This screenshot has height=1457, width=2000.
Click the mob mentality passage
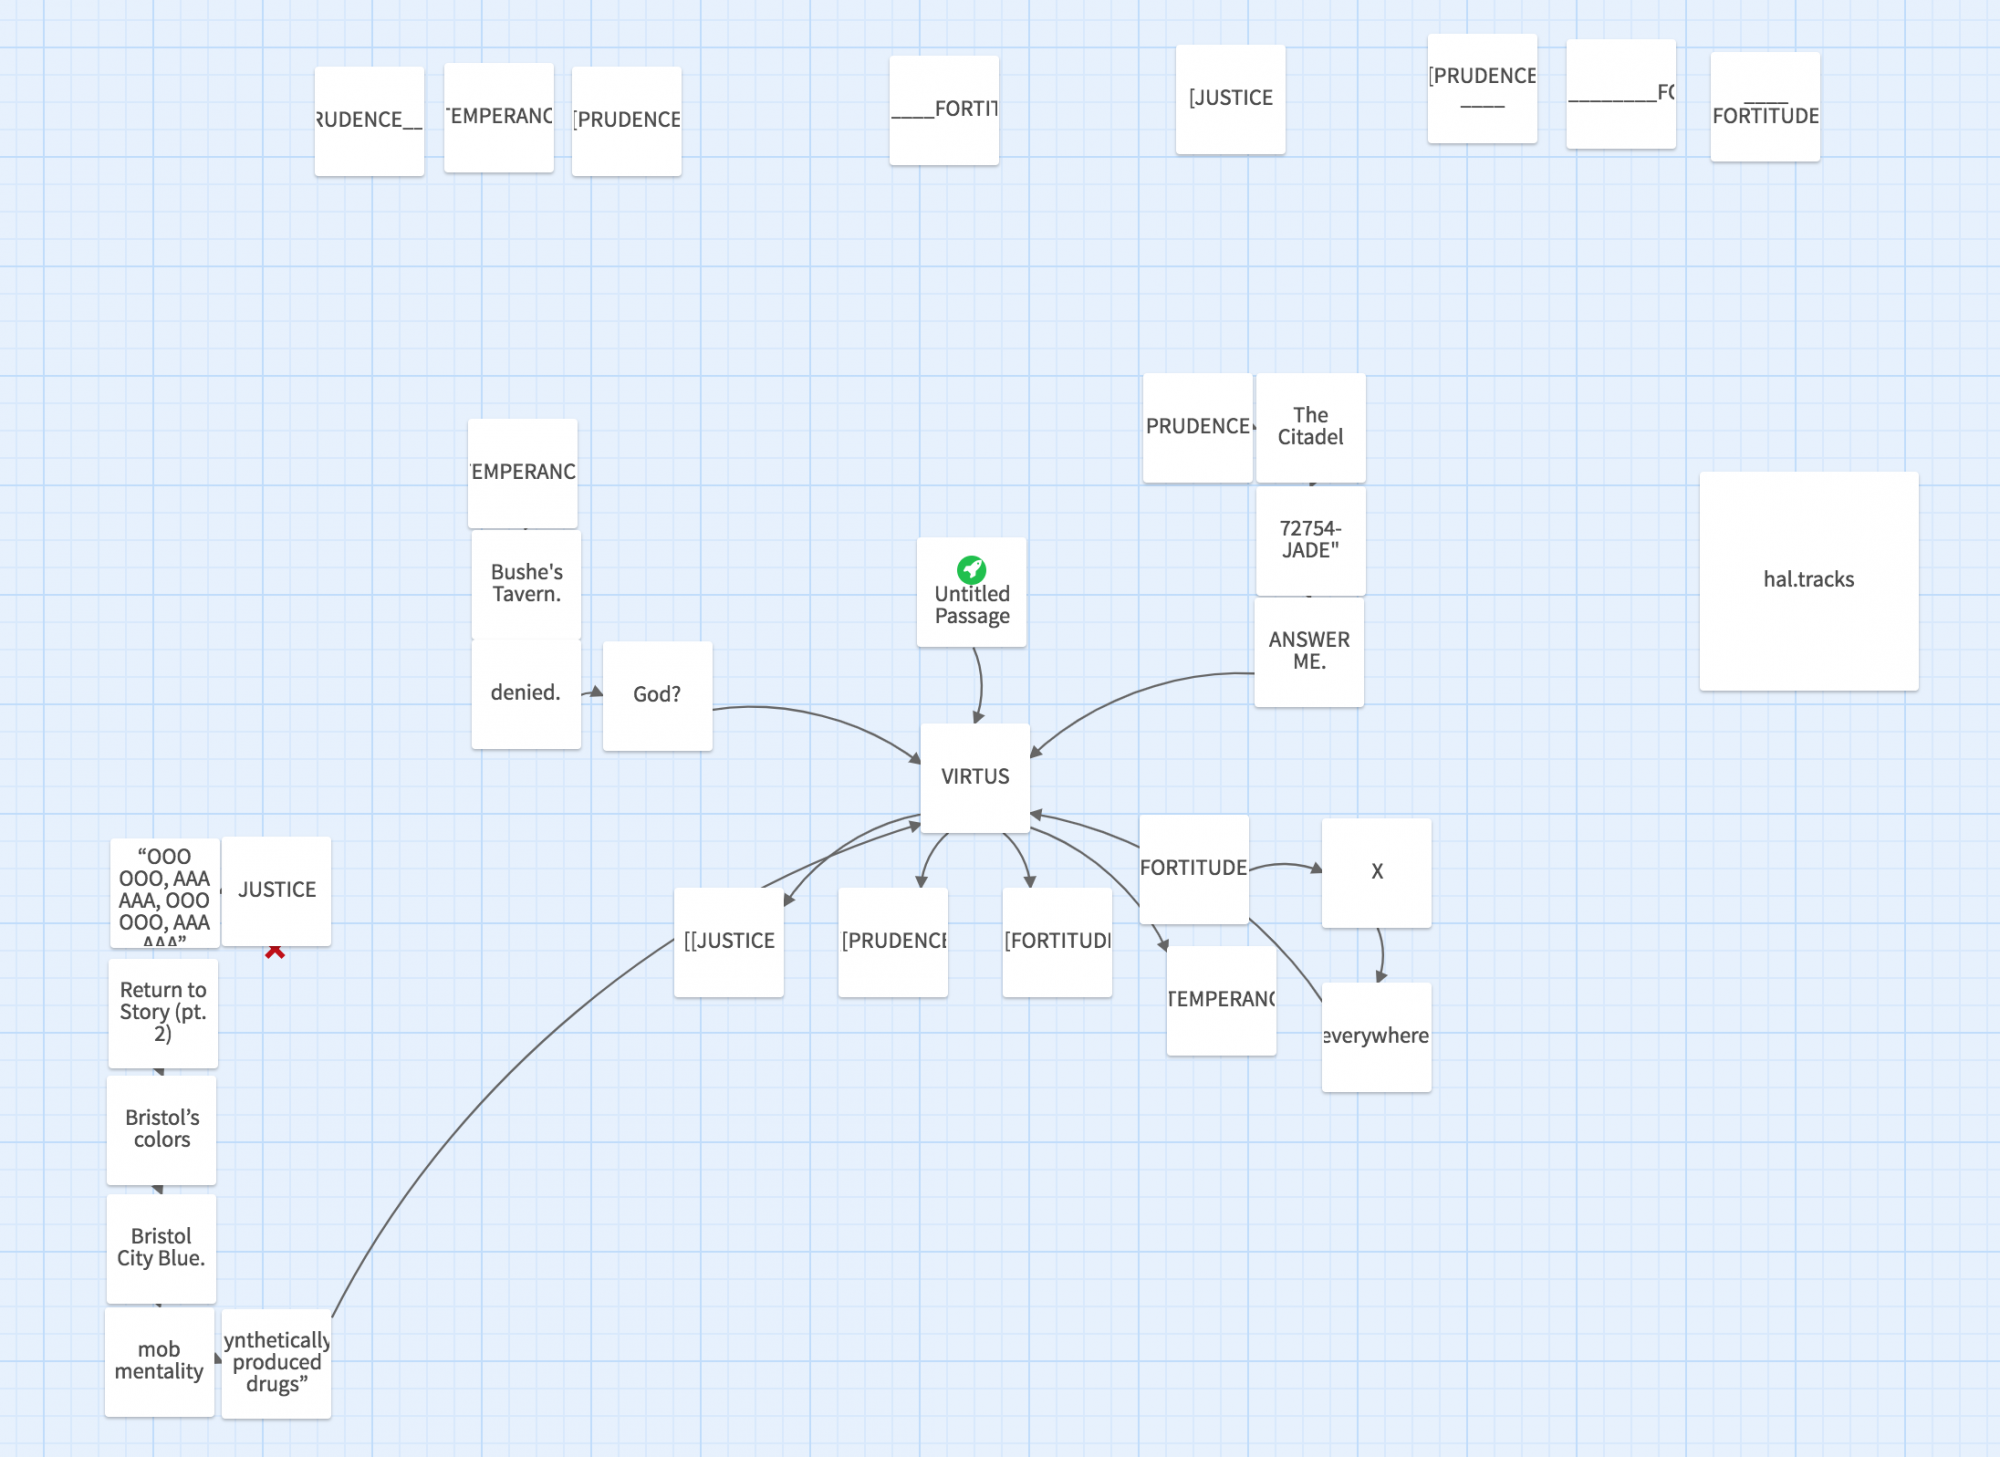coord(159,1362)
